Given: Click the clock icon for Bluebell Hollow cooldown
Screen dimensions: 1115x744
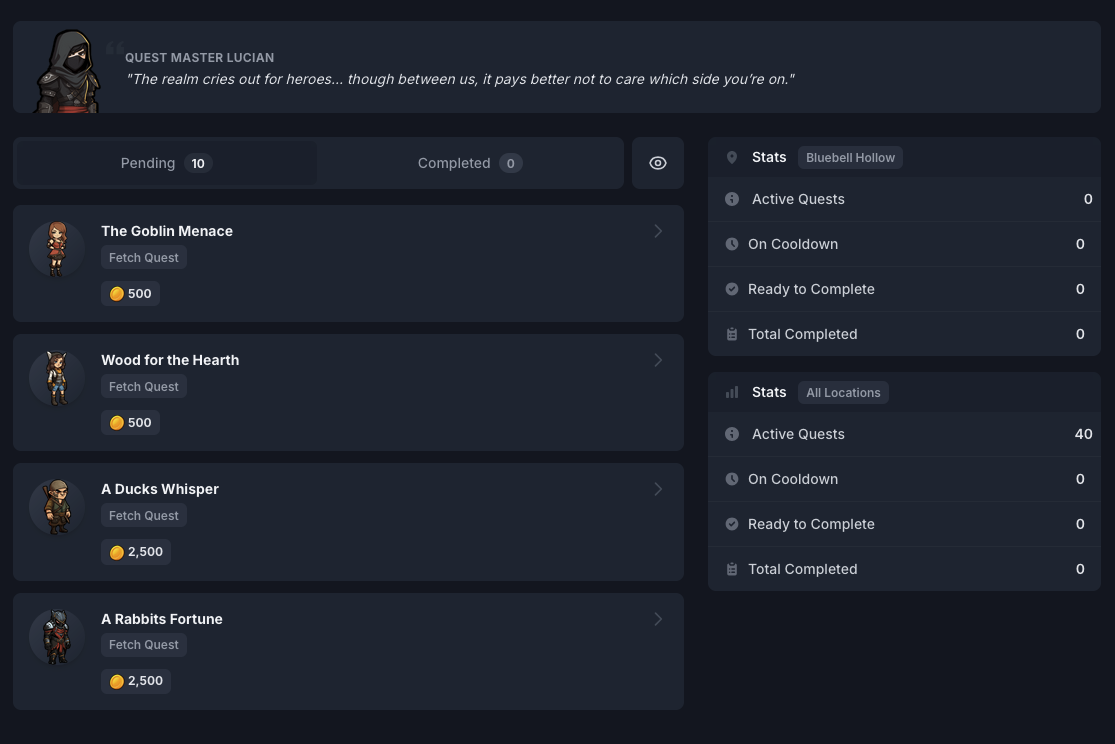Looking at the screenshot, I should click(732, 244).
